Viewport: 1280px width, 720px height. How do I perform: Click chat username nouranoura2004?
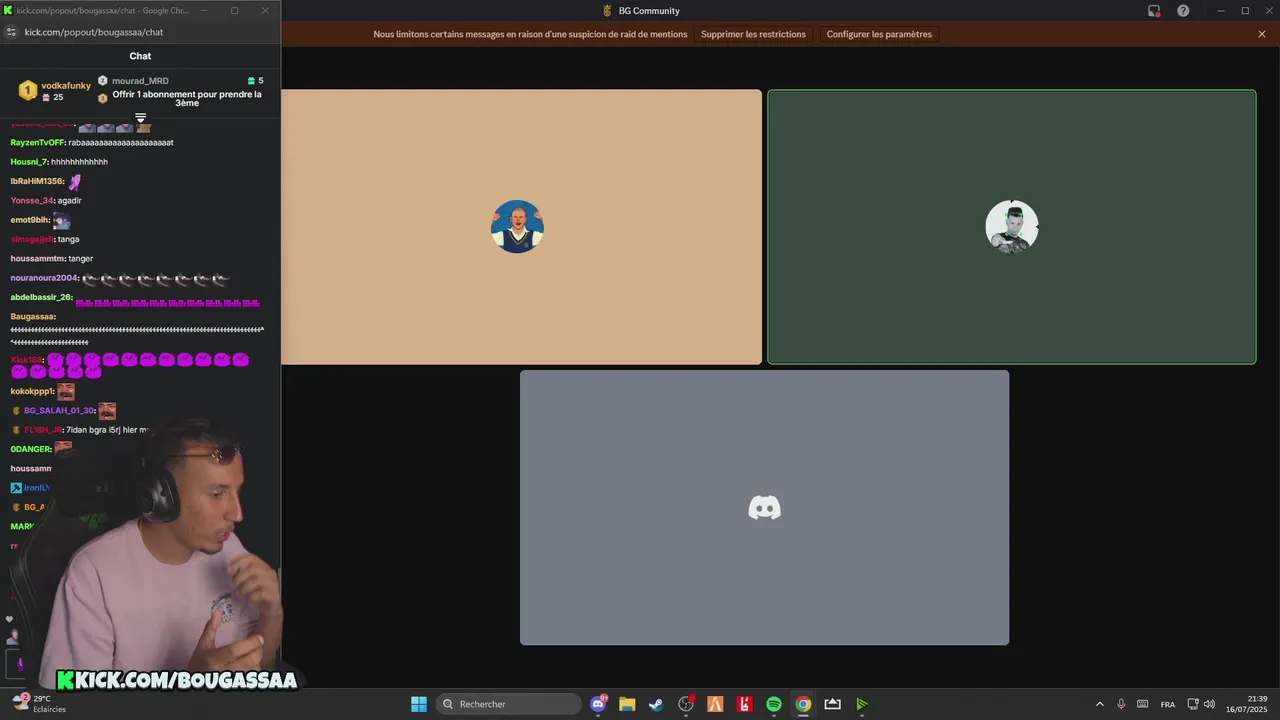[x=44, y=278]
